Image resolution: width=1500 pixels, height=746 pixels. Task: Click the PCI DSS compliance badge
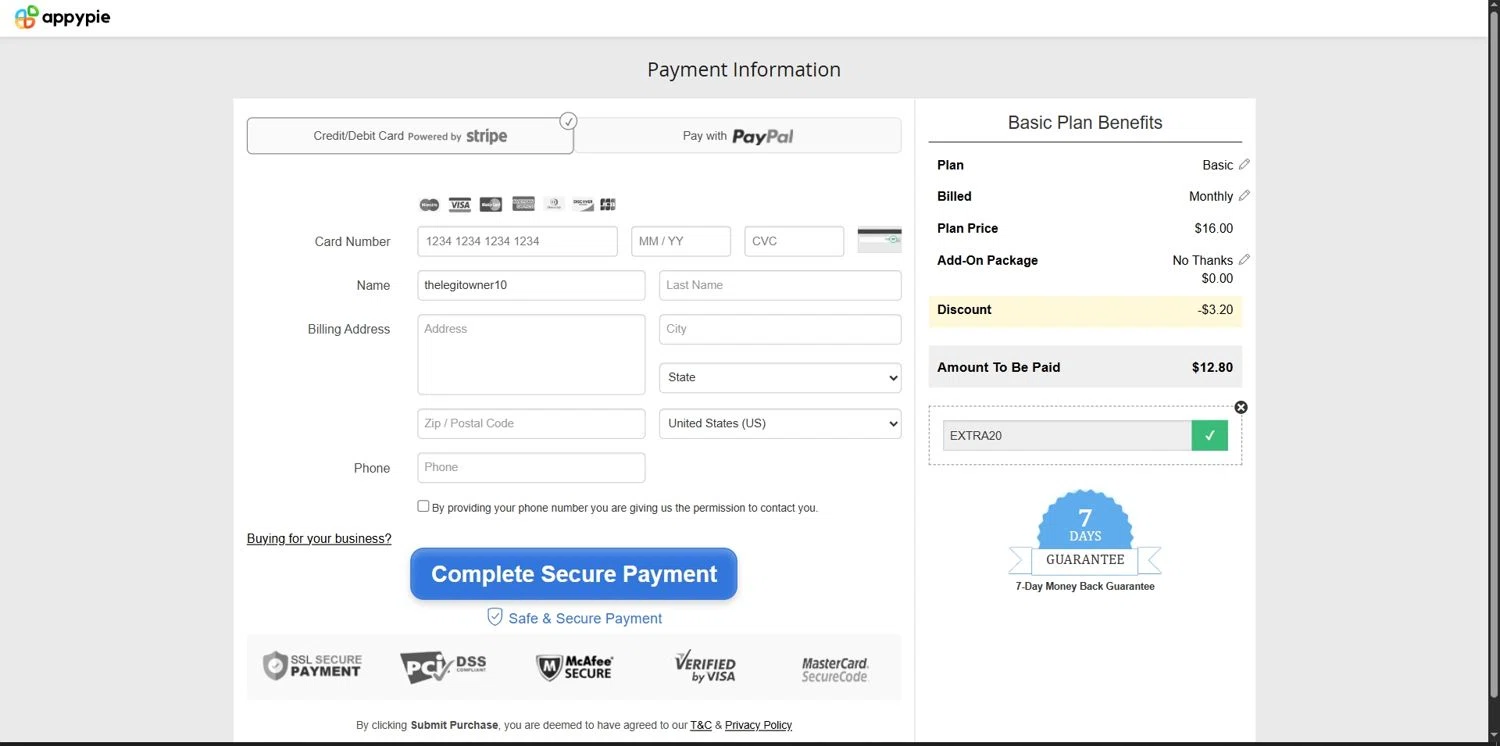[443, 666]
